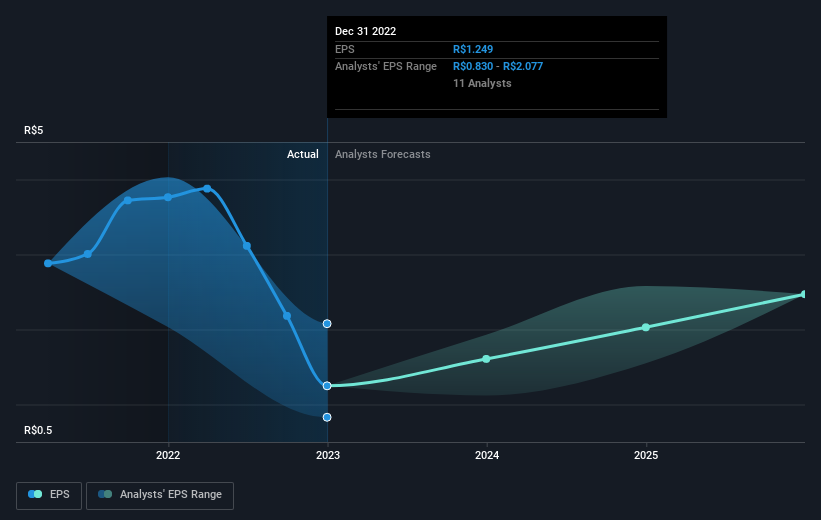
Task: Click the EPS point at the steep mid-2022 drop
Action: (x=247, y=246)
